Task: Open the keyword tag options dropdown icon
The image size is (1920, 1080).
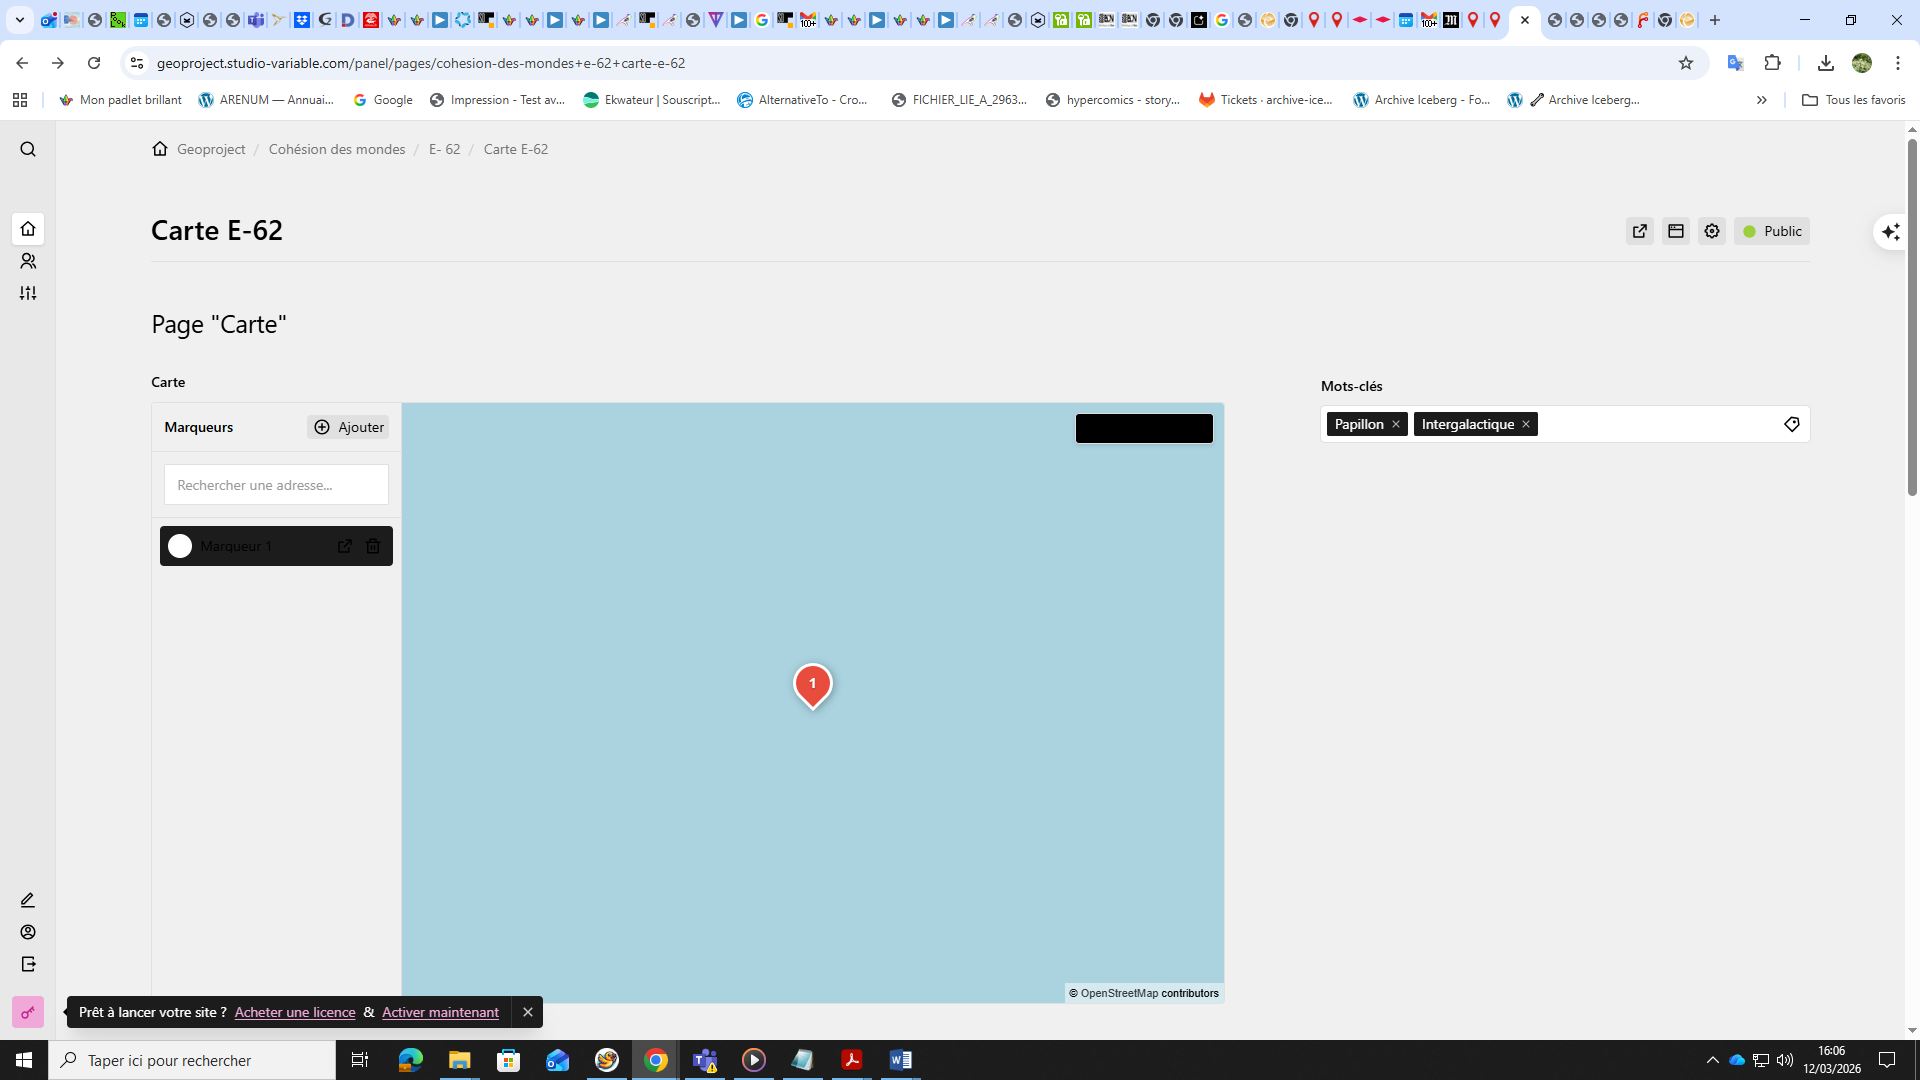Action: pyautogui.click(x=1791, y=424)
